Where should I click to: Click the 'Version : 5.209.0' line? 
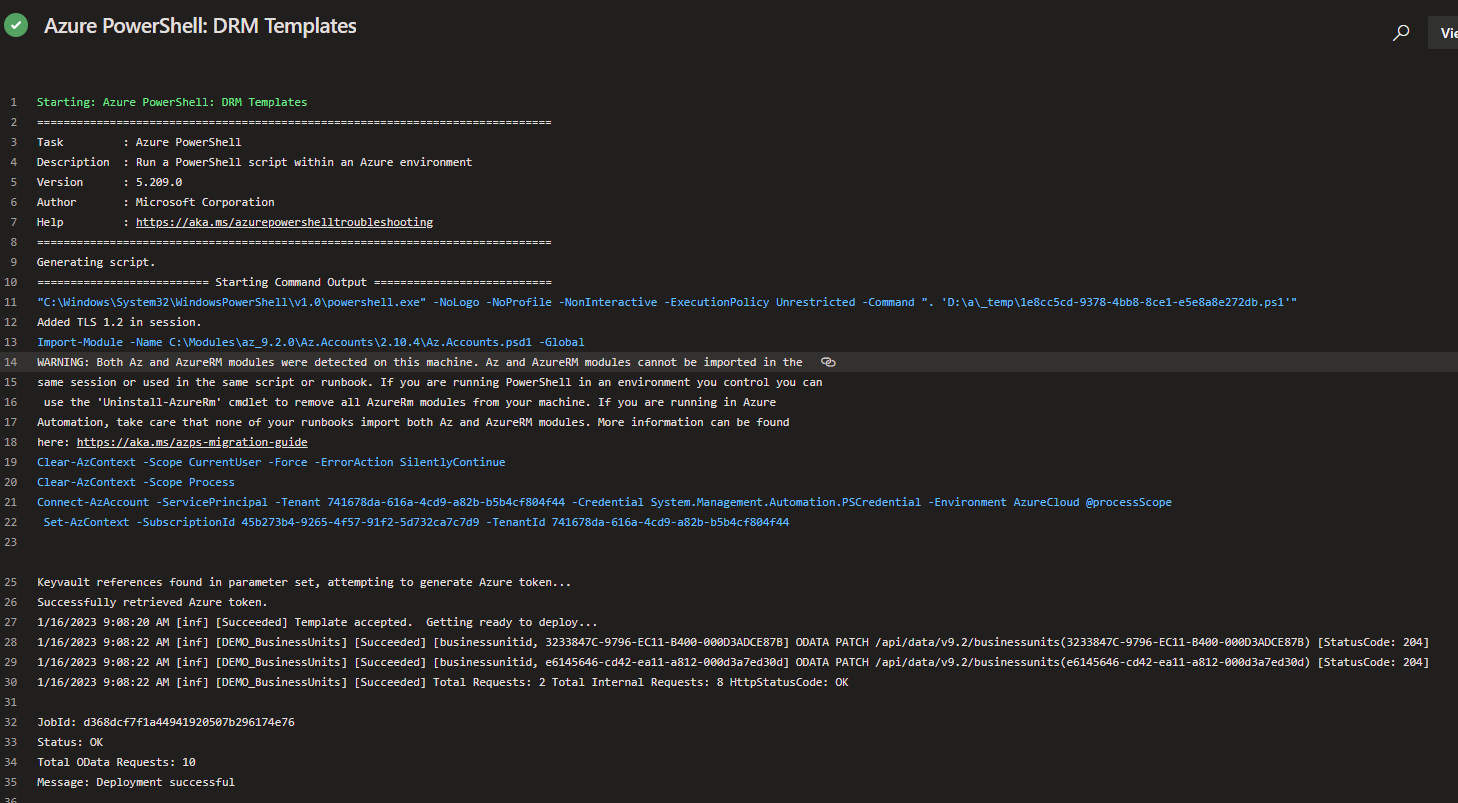coord(109,182)
